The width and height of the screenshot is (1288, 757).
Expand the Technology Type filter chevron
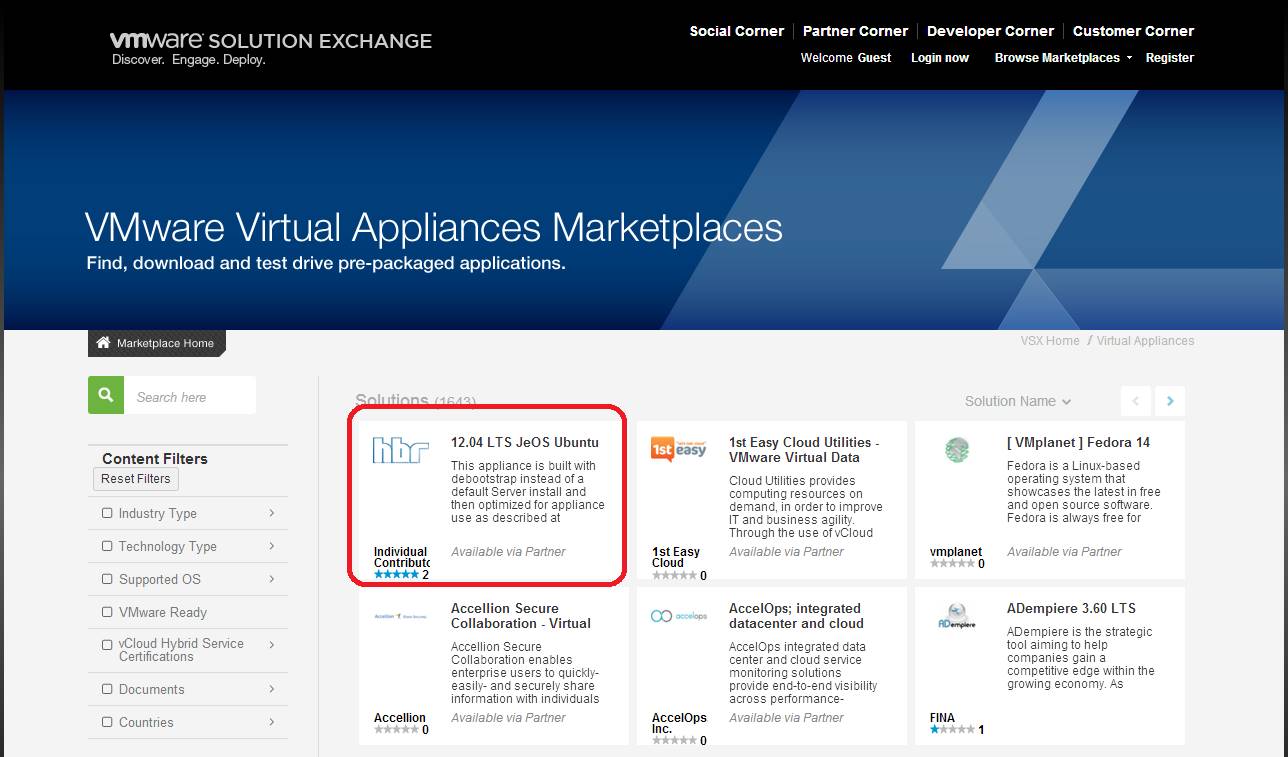[x=272, y=546]
